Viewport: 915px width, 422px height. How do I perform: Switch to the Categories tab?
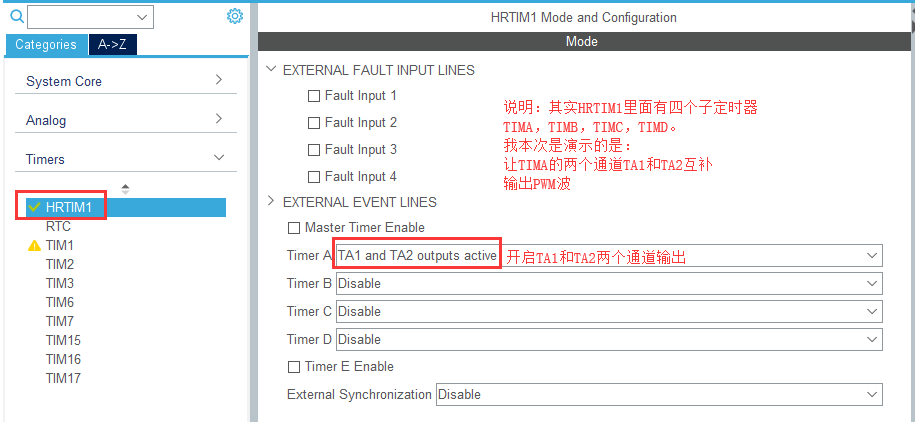point(46,44)
